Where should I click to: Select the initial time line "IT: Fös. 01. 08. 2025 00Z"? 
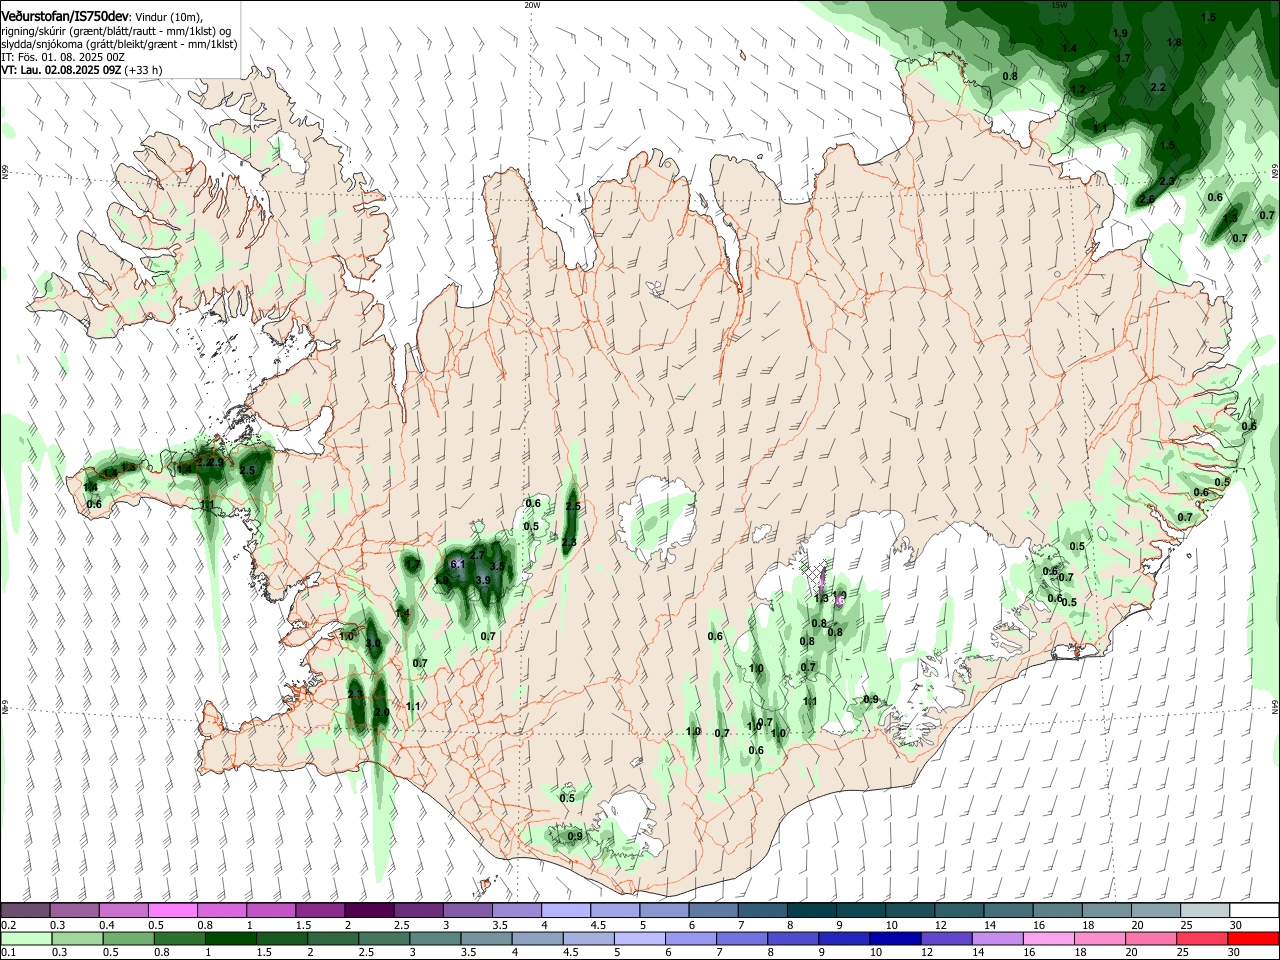tap(62, 57)
